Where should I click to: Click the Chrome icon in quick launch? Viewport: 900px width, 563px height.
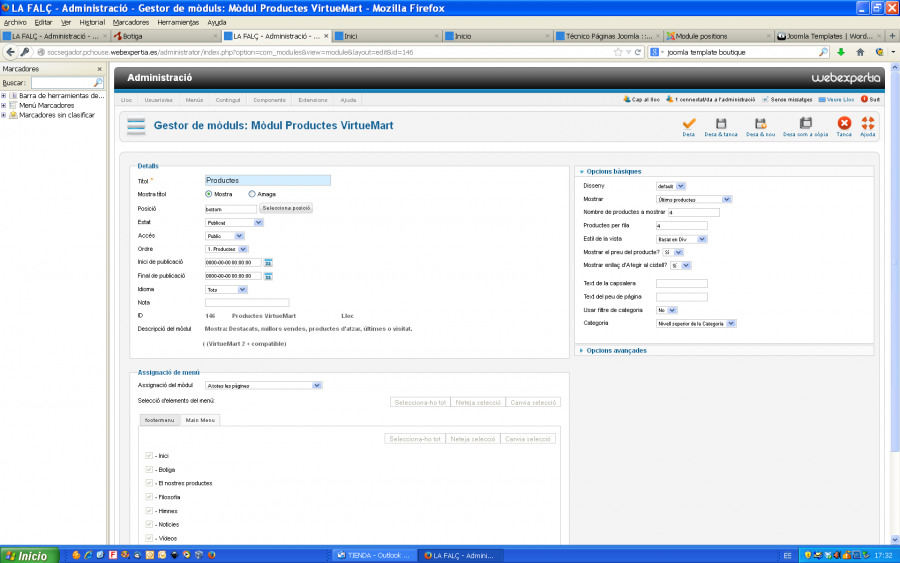[187, 555]
